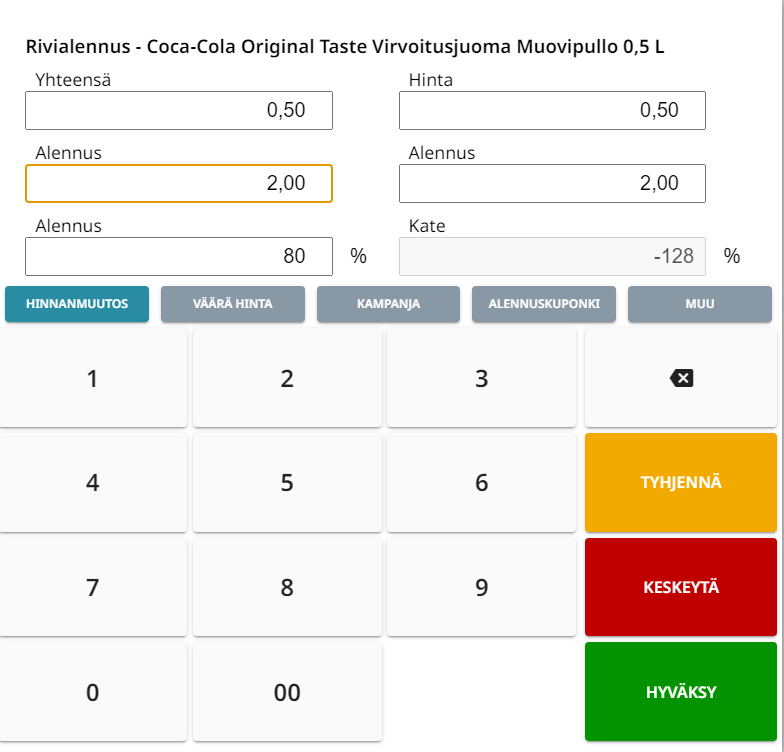784x752 pixels.
Task: Click the Hinta label
Action: click(430, 80)
